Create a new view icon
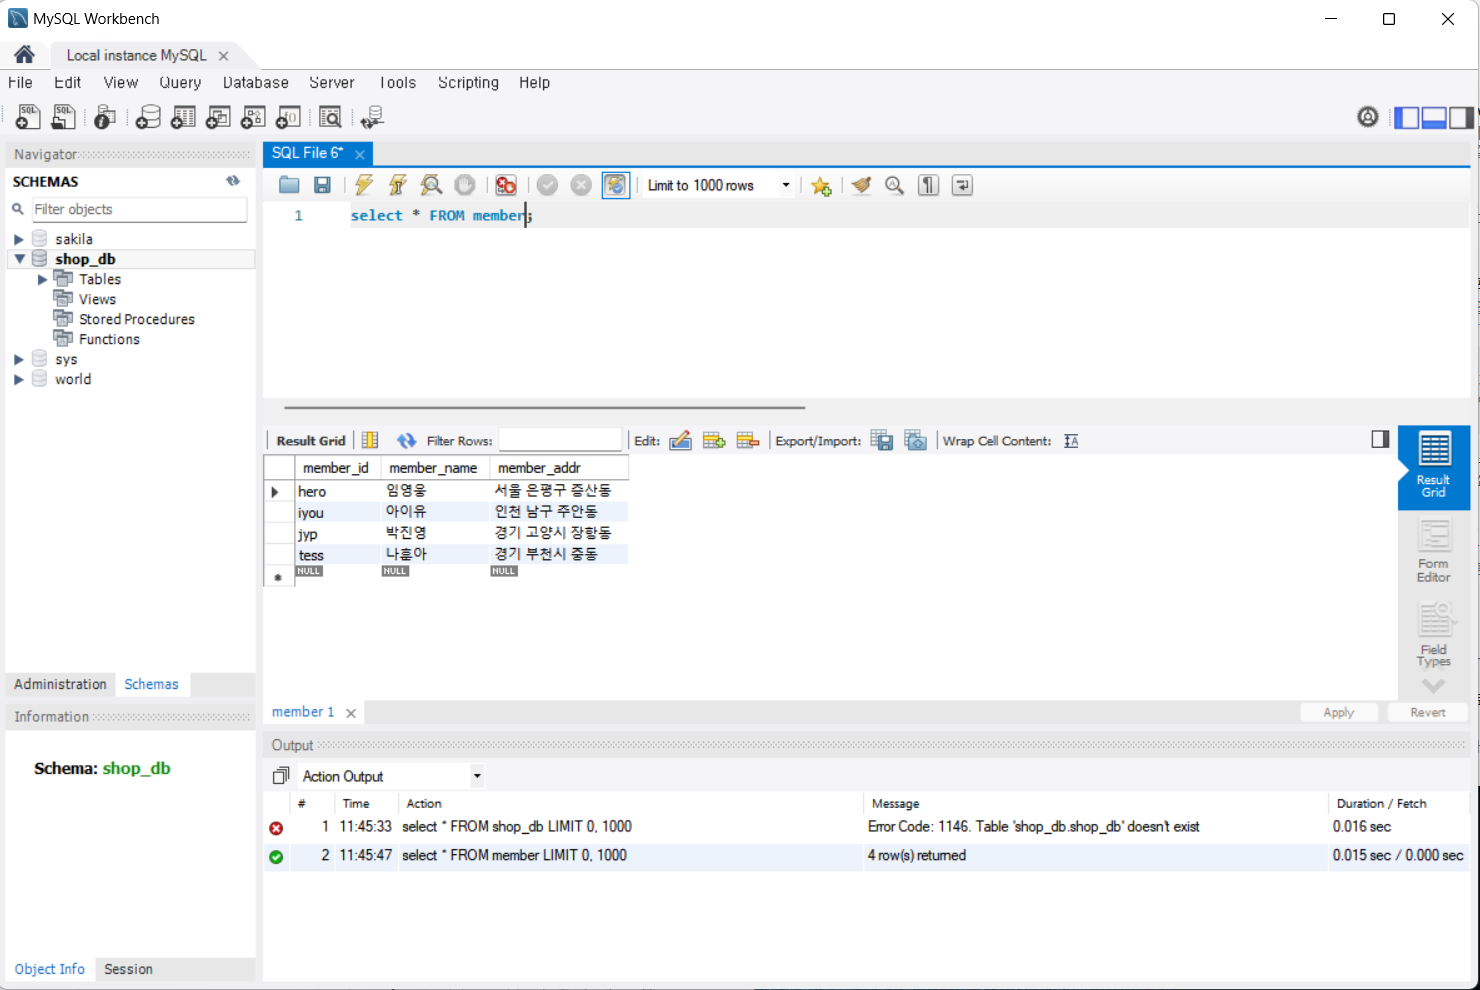1480x990 pixels. (218, 117)
